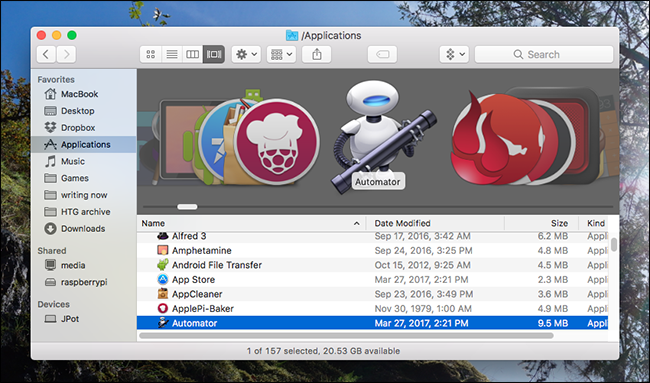
Task: Select the AppCleaner row
Action: [x=372, y=294]
